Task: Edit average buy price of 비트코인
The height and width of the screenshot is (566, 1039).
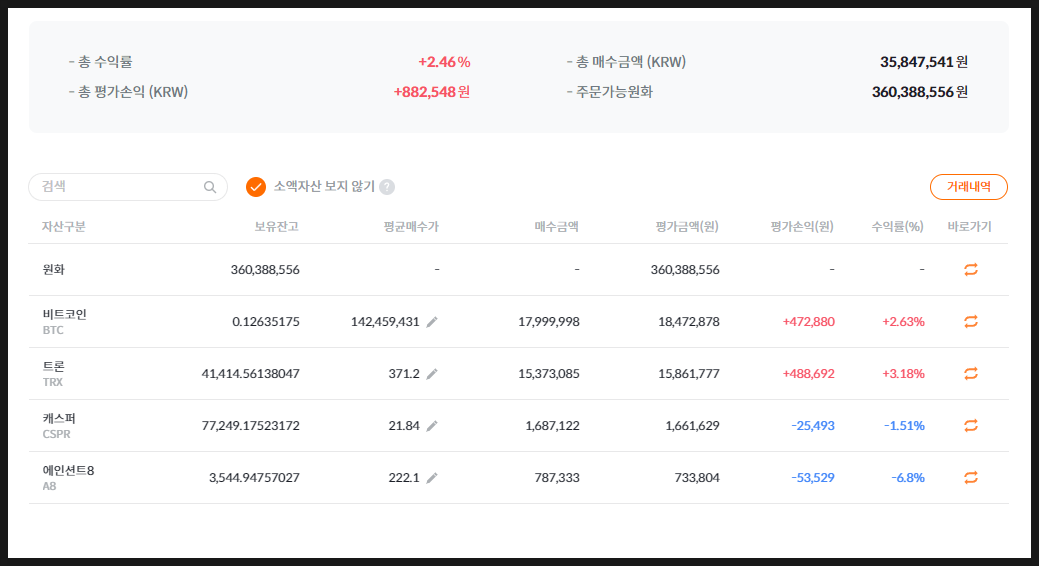Action: click(432, 322)
